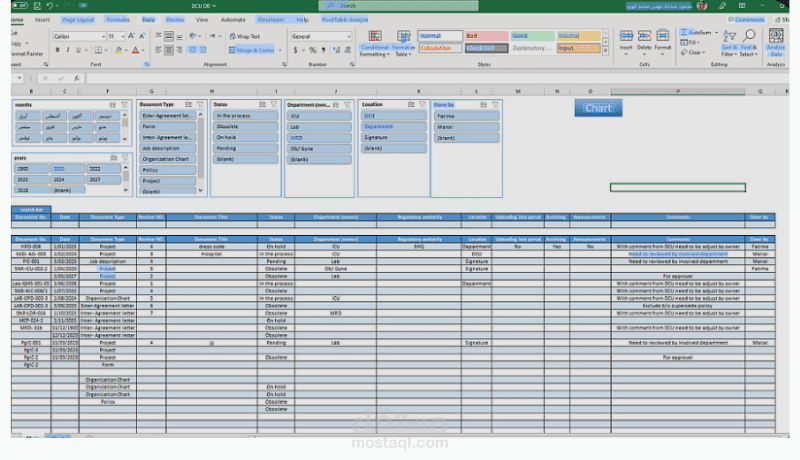Viewport: 800px width, 460px height.
Task: Click the Percent Style icon
Action: coord(312,50)
